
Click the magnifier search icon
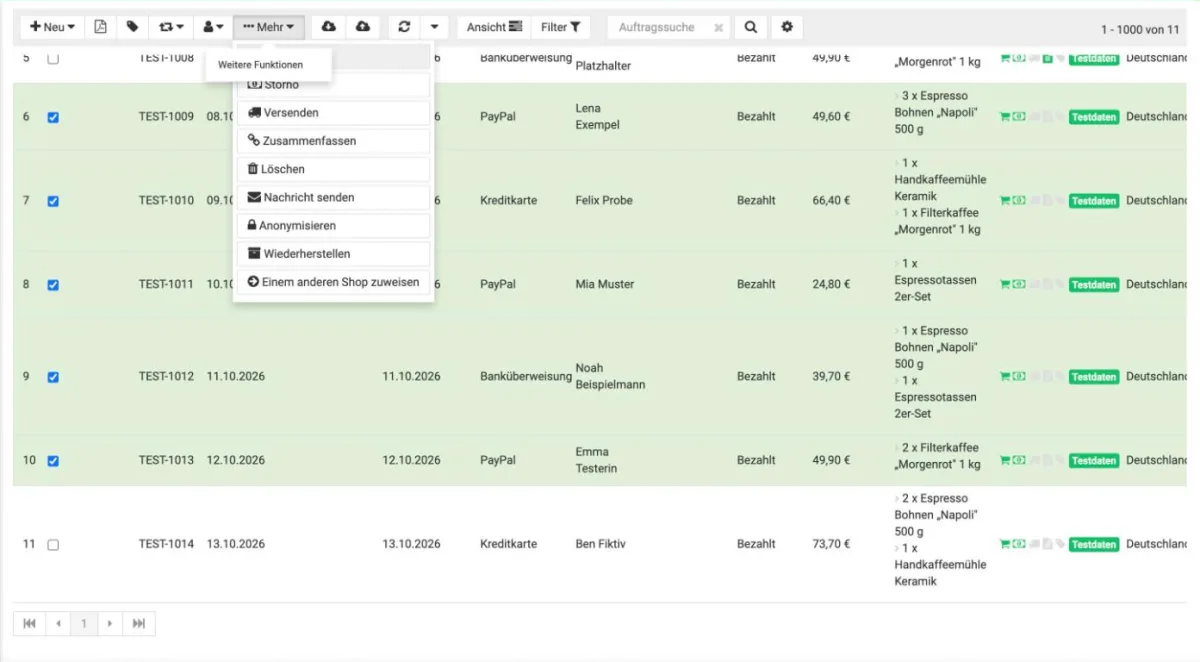pos(750,27)
